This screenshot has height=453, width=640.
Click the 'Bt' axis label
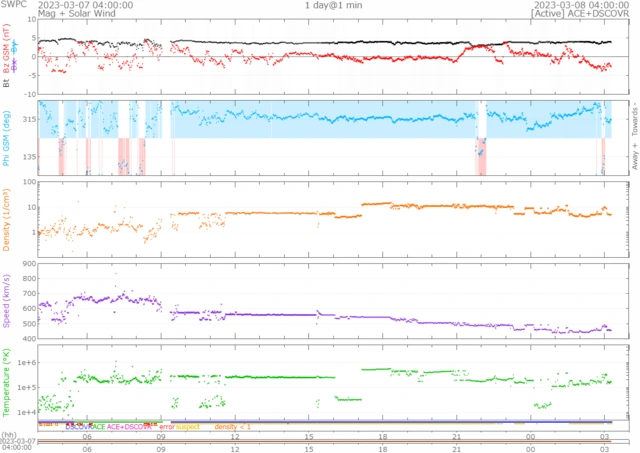point(6,83)
